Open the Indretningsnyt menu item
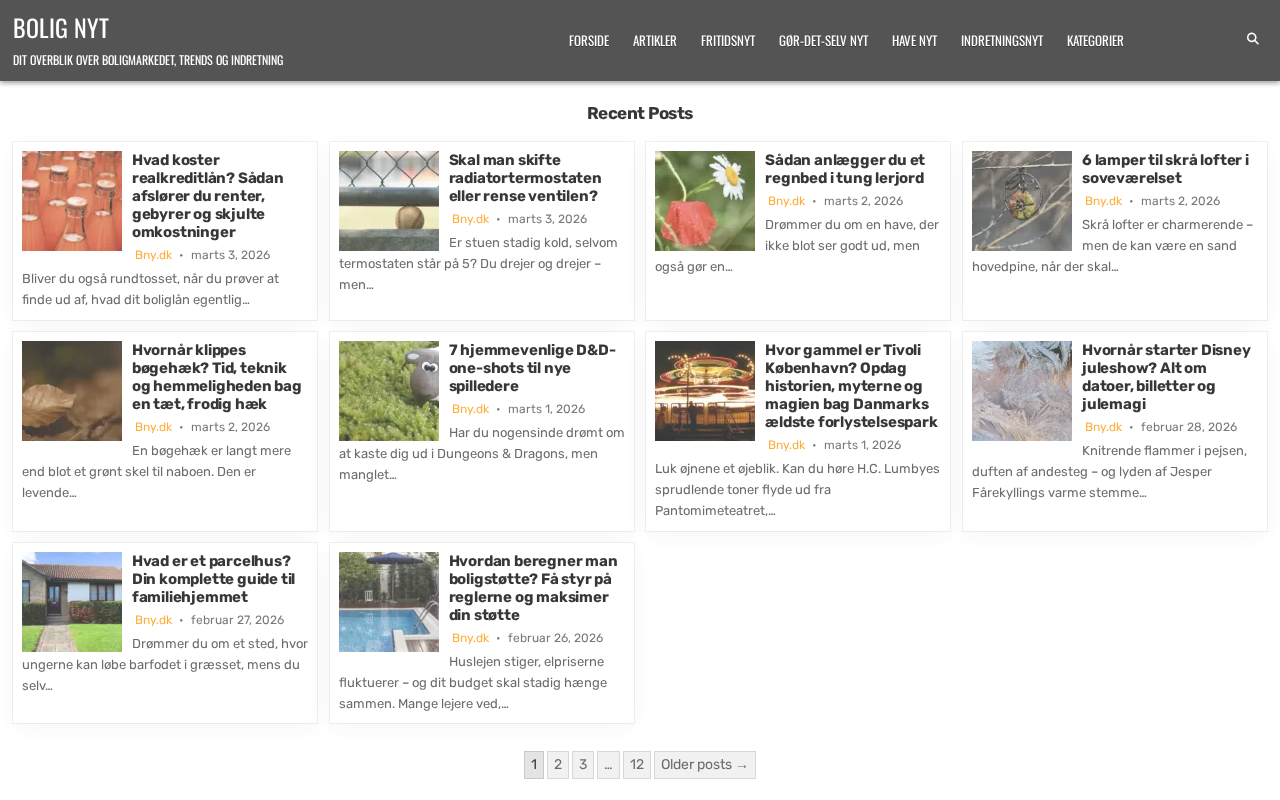Screen dimensions: 1280x800 (x=1001, y=40)
